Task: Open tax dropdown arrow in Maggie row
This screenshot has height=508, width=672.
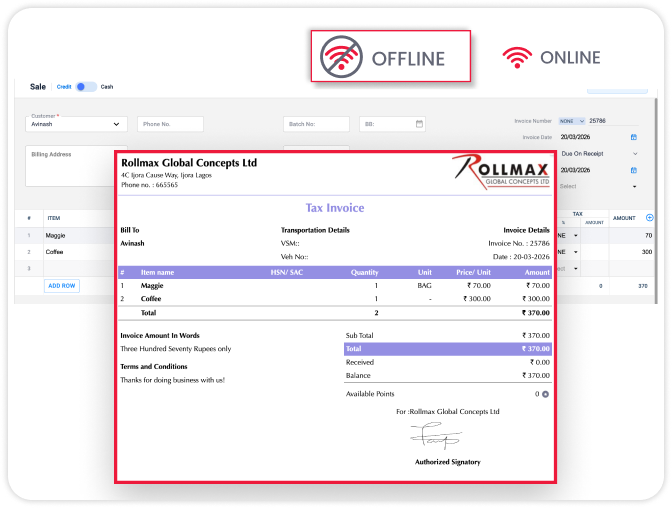Action: pyautogui.click(x=576, y=235)
